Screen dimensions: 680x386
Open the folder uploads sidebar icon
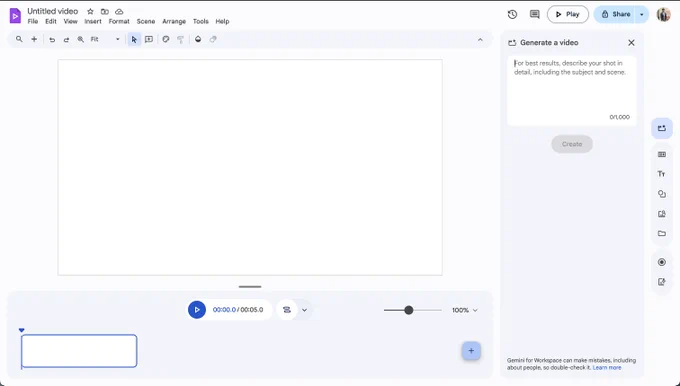click(662, 233)
